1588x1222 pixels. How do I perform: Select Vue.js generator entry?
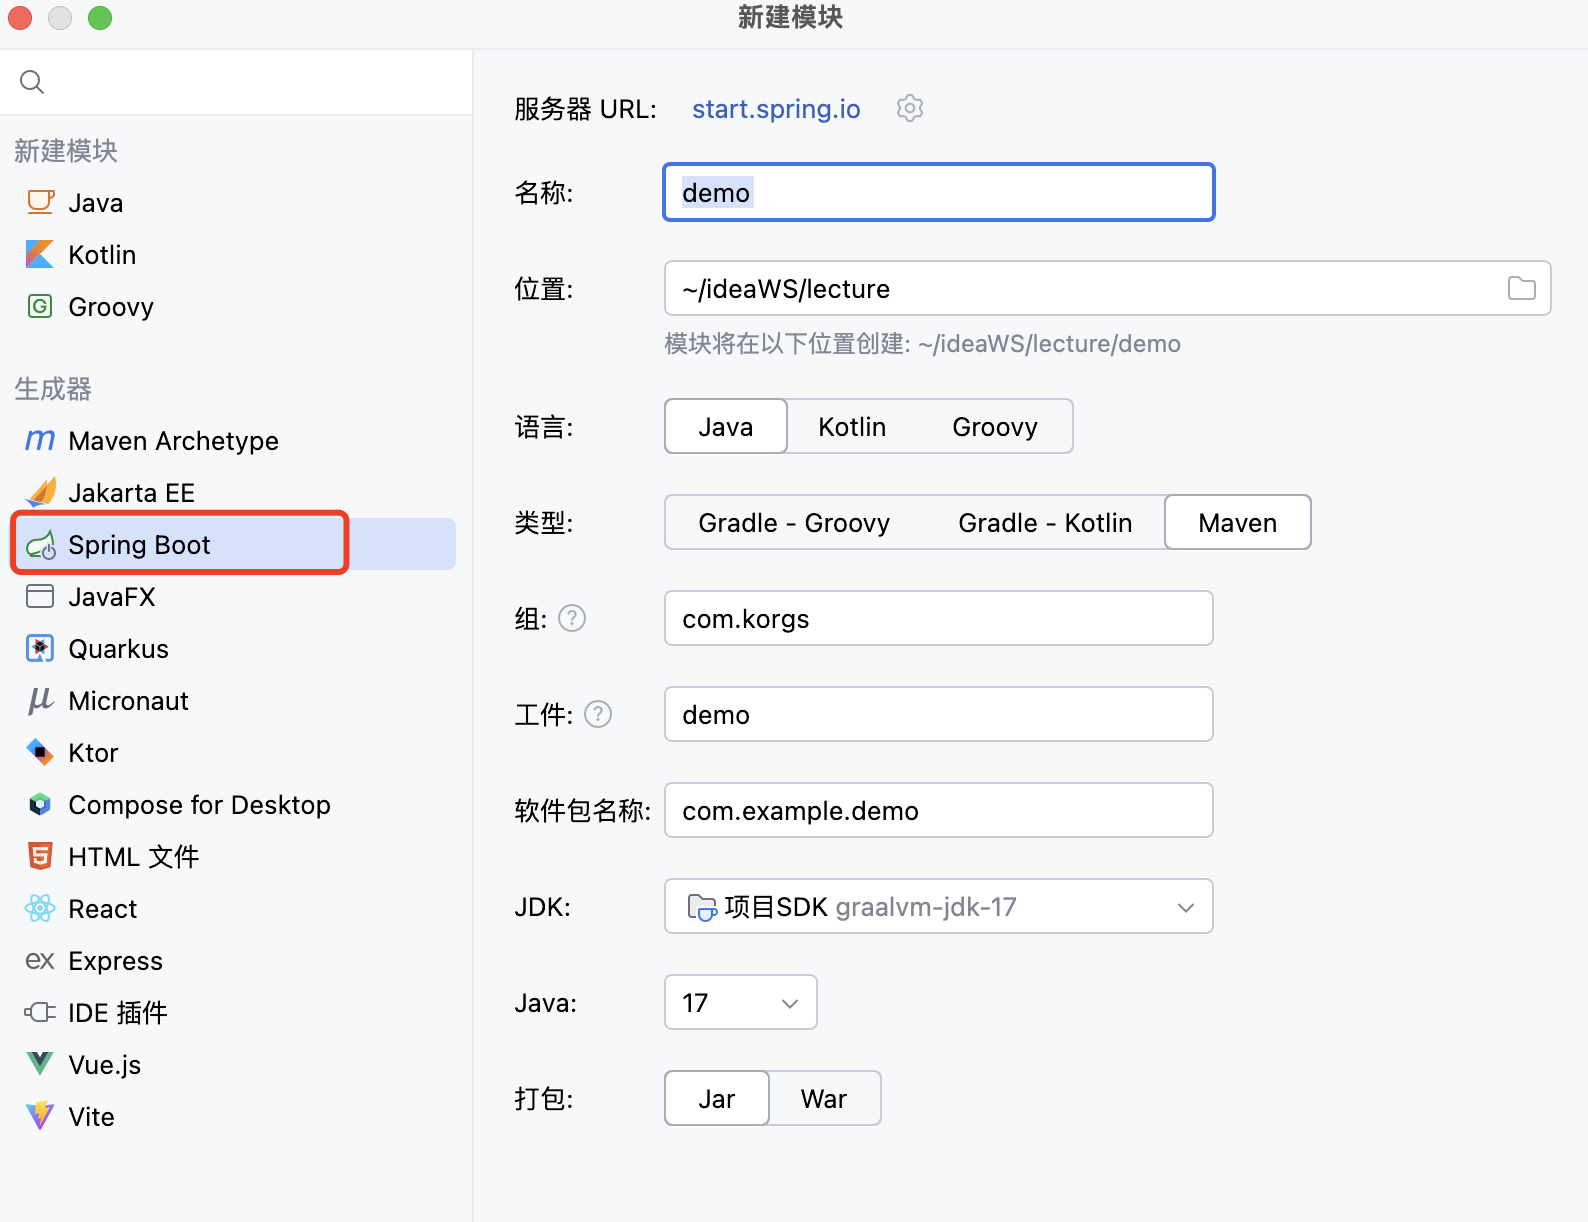tap(236, 1064)
